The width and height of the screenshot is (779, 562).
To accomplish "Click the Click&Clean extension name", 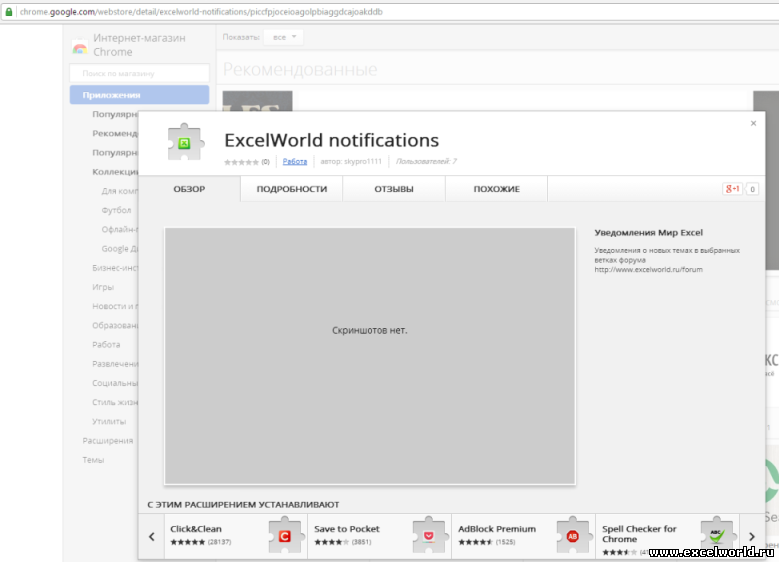I will pos(196,529).
